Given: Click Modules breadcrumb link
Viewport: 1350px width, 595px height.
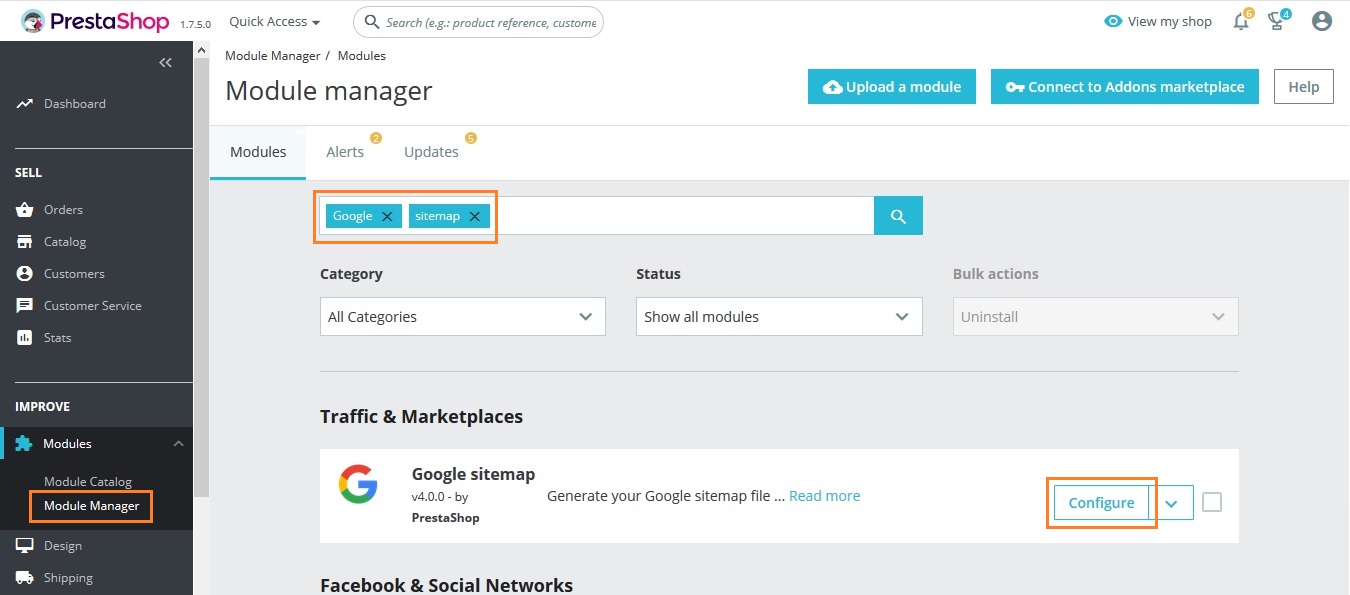Looking at the screenshot, I should pos(362,56).
